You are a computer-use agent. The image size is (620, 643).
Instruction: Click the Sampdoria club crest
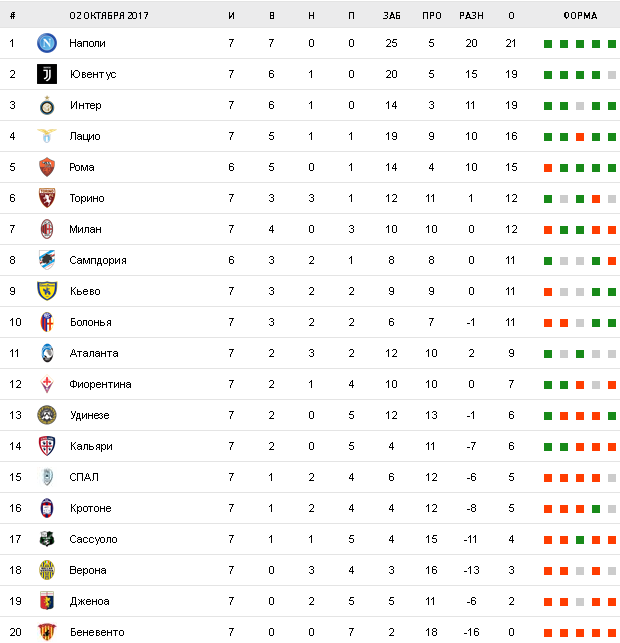pos(46,260)
